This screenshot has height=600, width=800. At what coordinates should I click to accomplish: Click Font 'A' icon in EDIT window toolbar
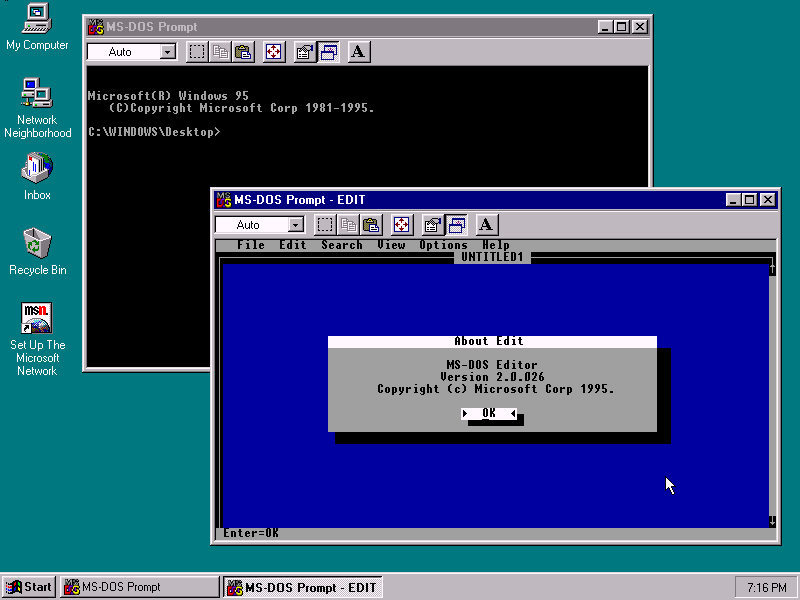[486, 224]
